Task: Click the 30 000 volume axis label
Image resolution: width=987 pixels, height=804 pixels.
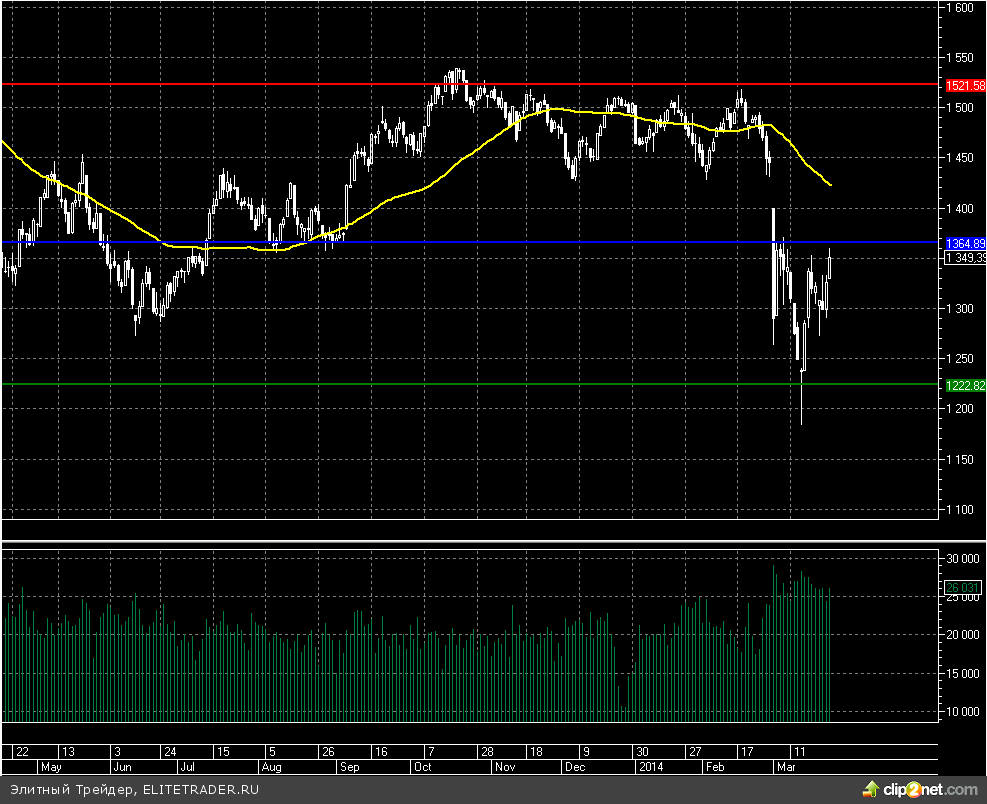Action: click(x=964, y=558)
